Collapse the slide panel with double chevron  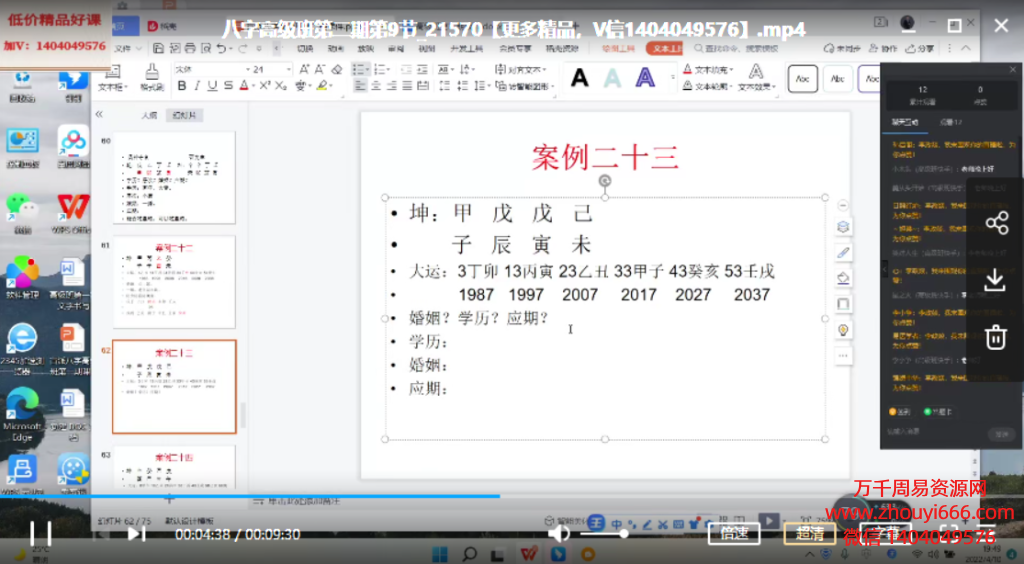tap(99, 114)
